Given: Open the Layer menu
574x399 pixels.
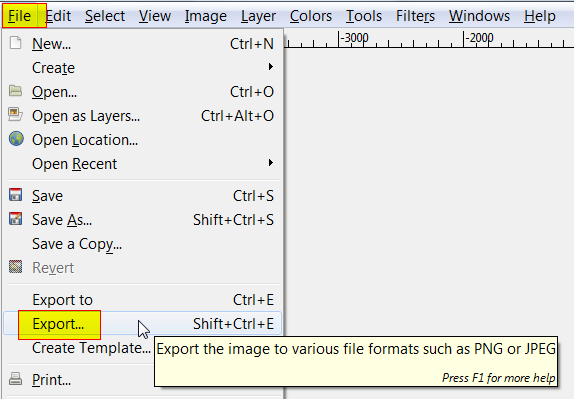Looking at the screenshot, I should 258,16.
